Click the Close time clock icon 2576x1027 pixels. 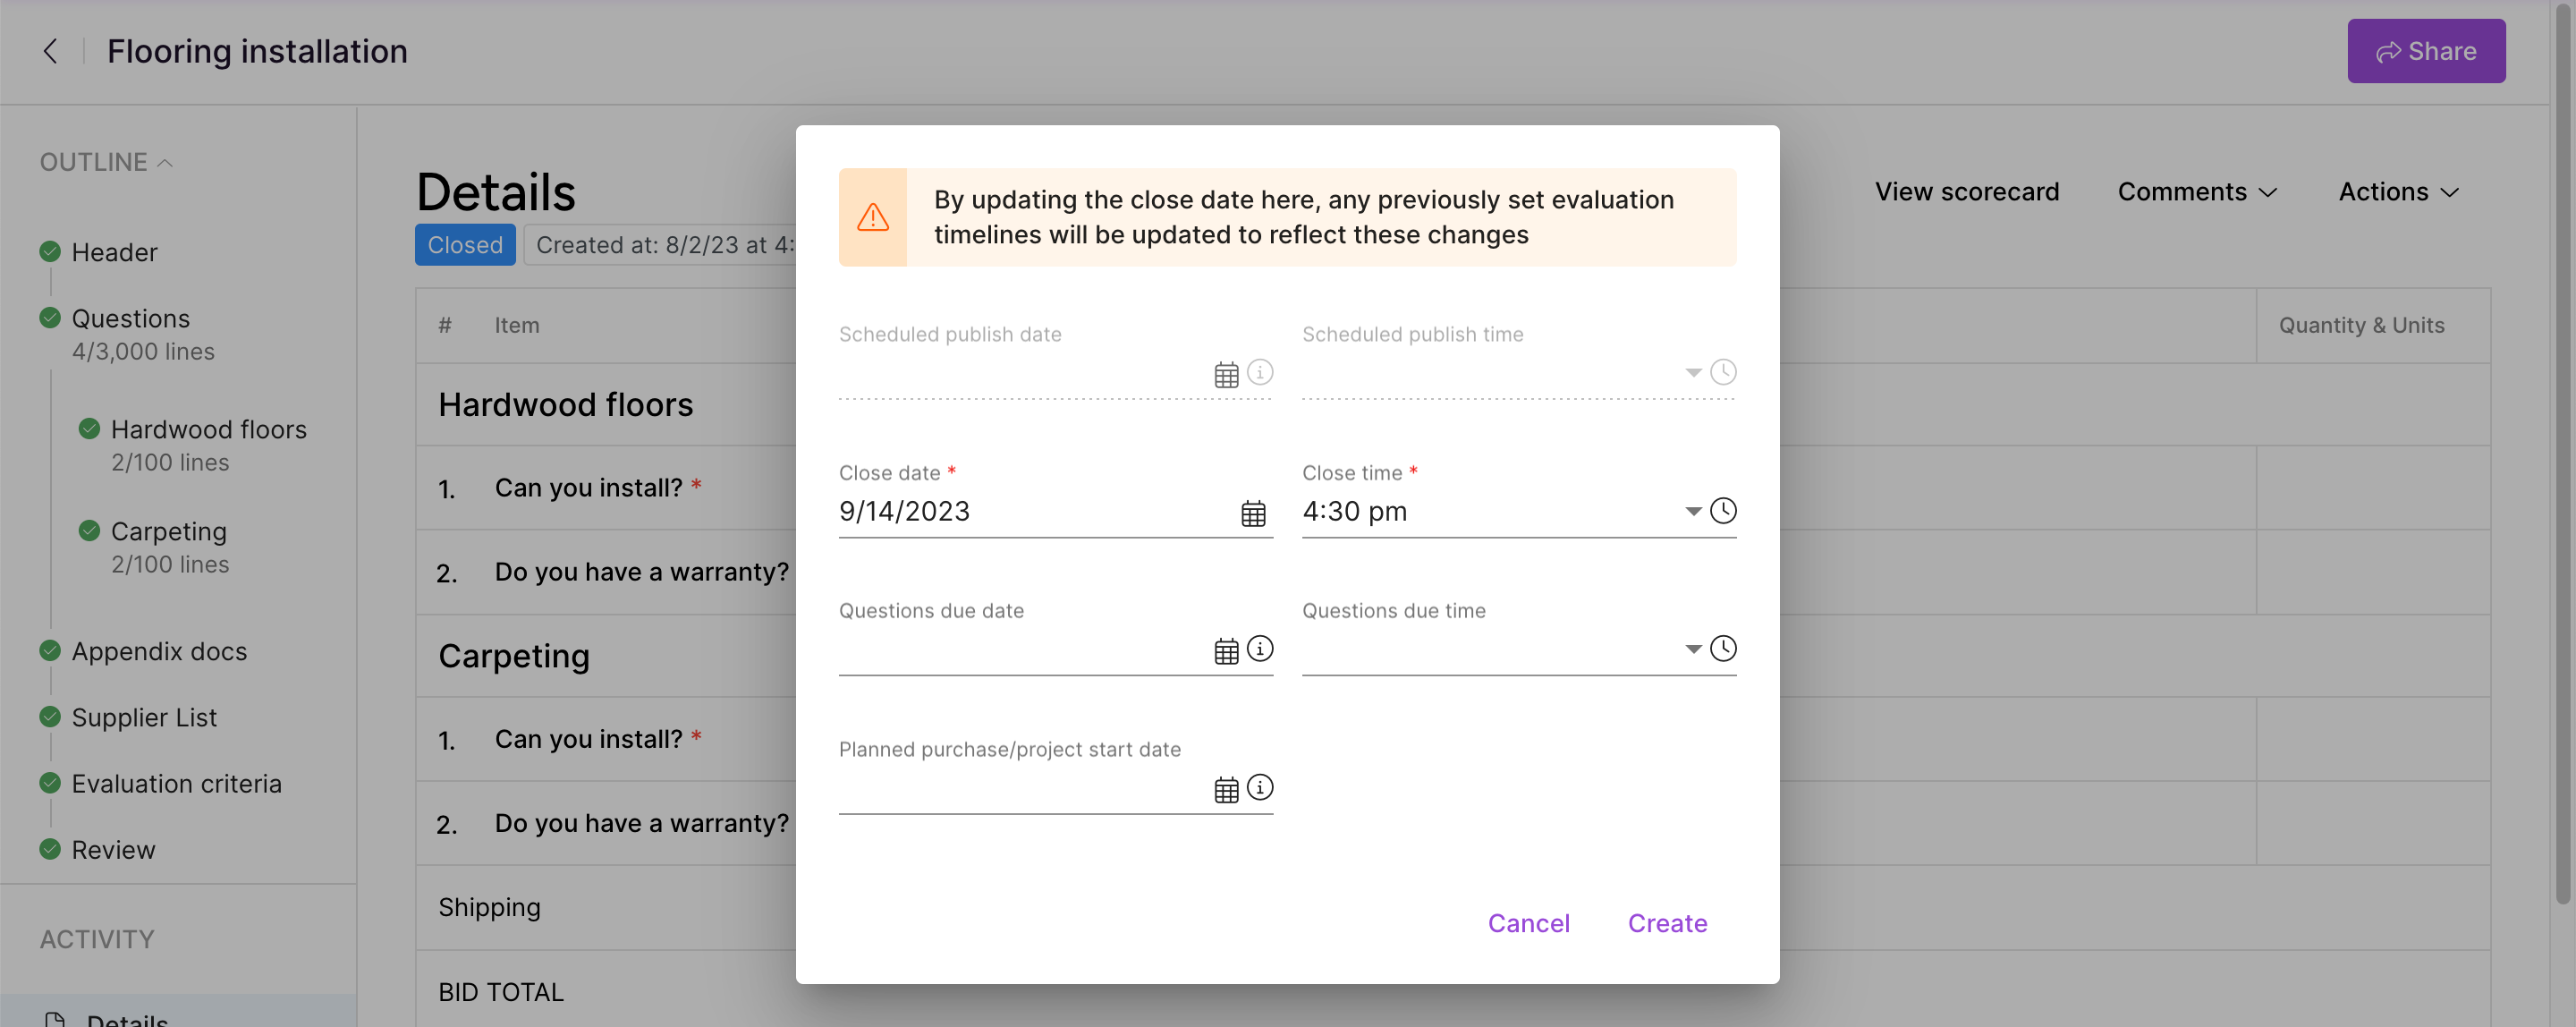coord(1723,511)
